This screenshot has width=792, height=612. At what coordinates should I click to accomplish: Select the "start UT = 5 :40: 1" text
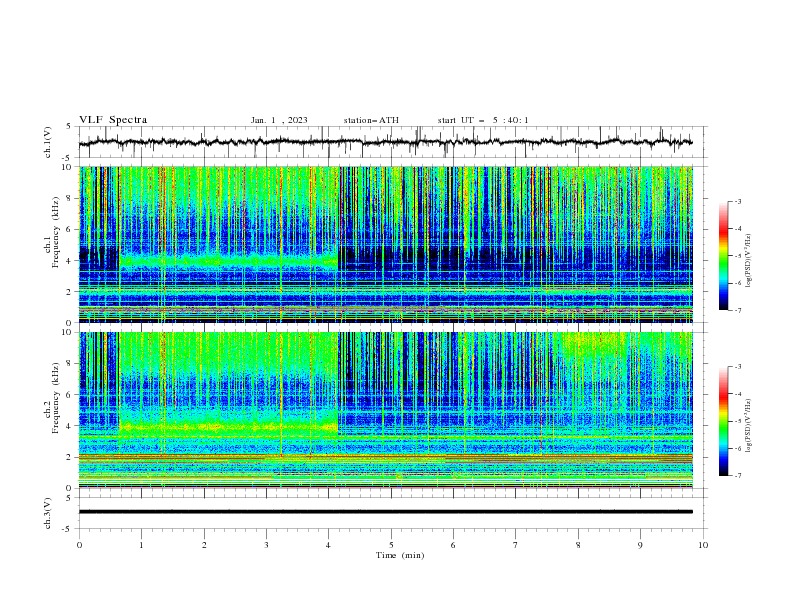pyautogui.click(x=483, y=120)
